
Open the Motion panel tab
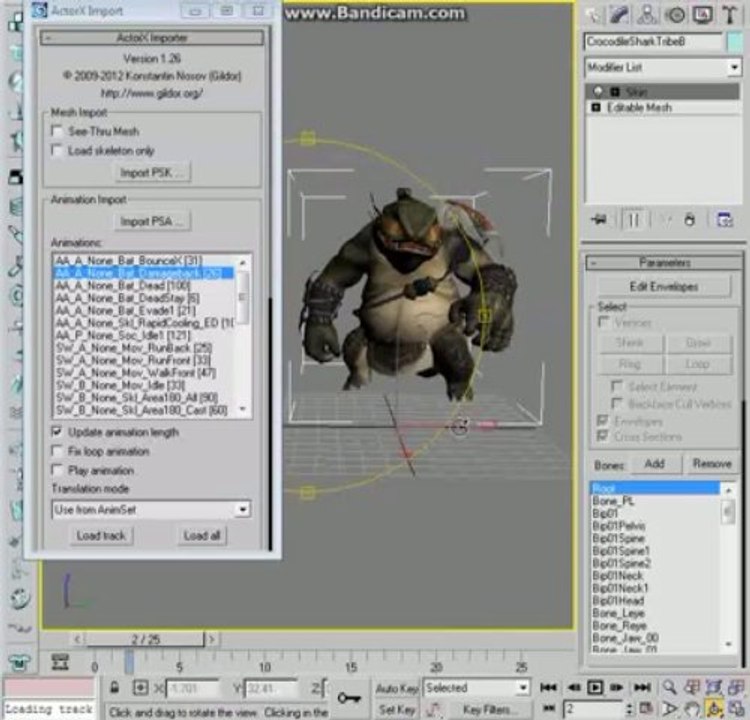(x=675, y=15)
